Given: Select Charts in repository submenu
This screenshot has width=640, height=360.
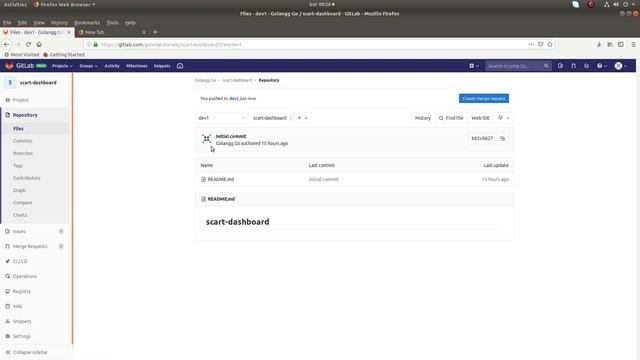Looking at the screenshot, I should coord(20,215).
